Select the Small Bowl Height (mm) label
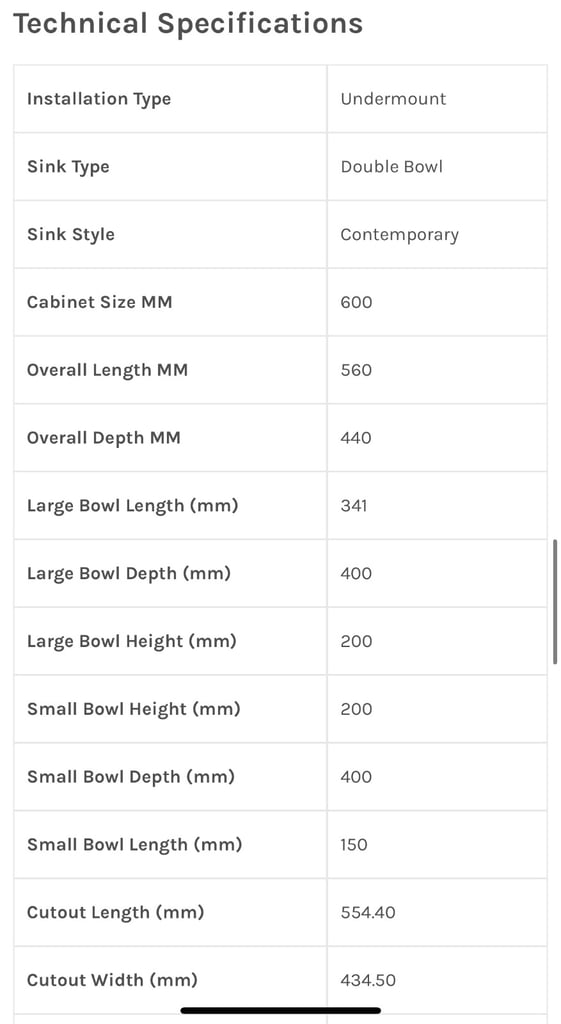The height and width of the screenshot is (1024, 561). click(133, 709)
